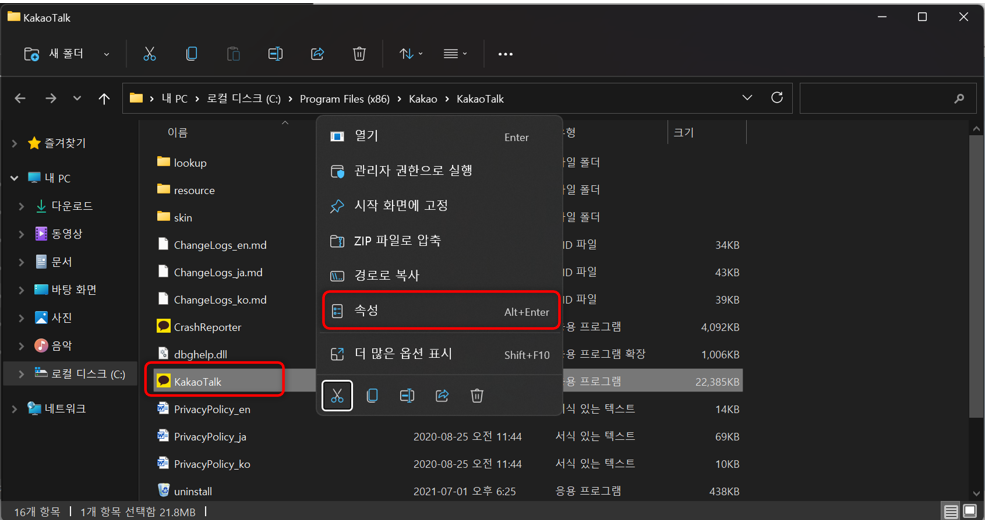Click 로컬 디스크 (C:) in the address breadcrumb

tap(244, 99)
